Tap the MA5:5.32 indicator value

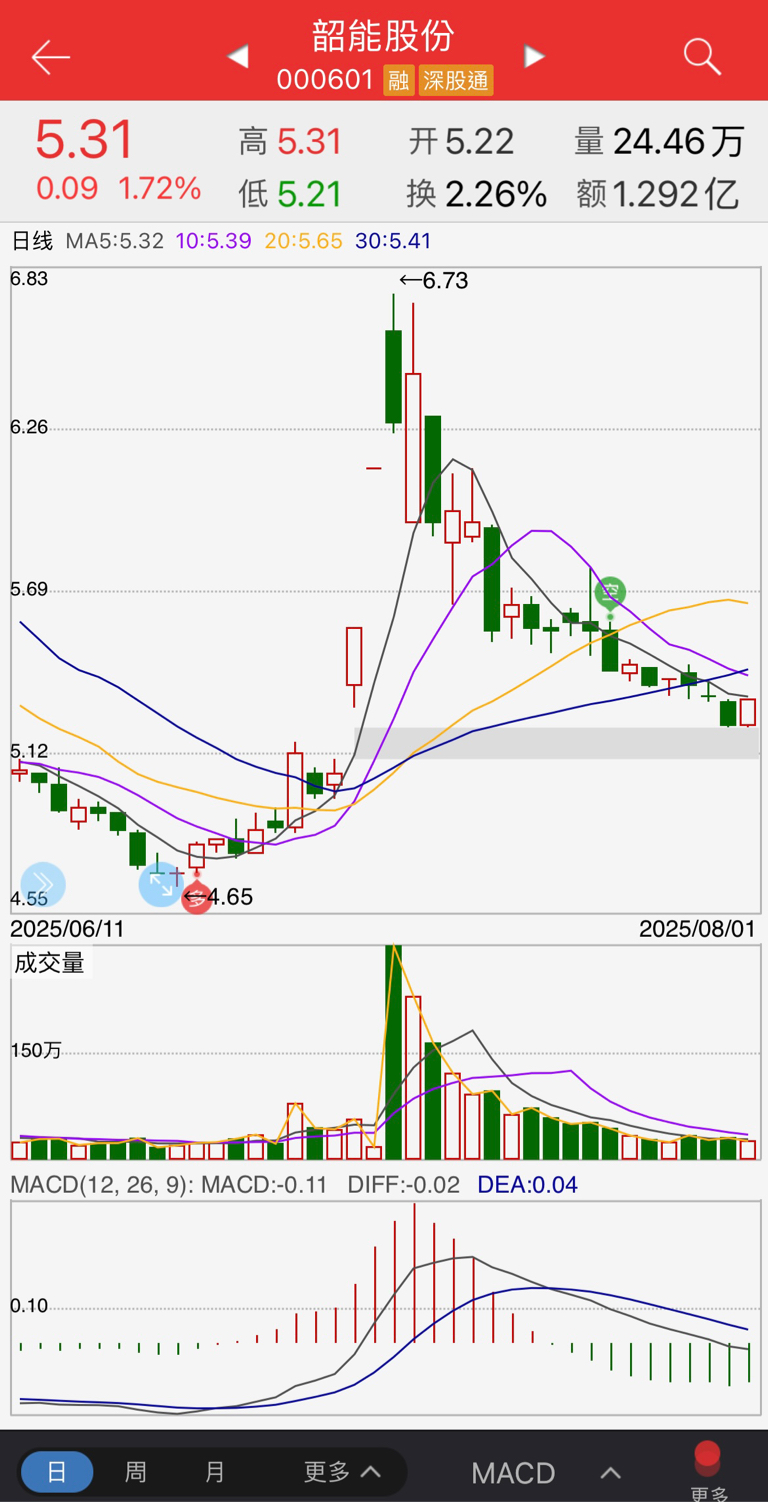pos(115,241)
